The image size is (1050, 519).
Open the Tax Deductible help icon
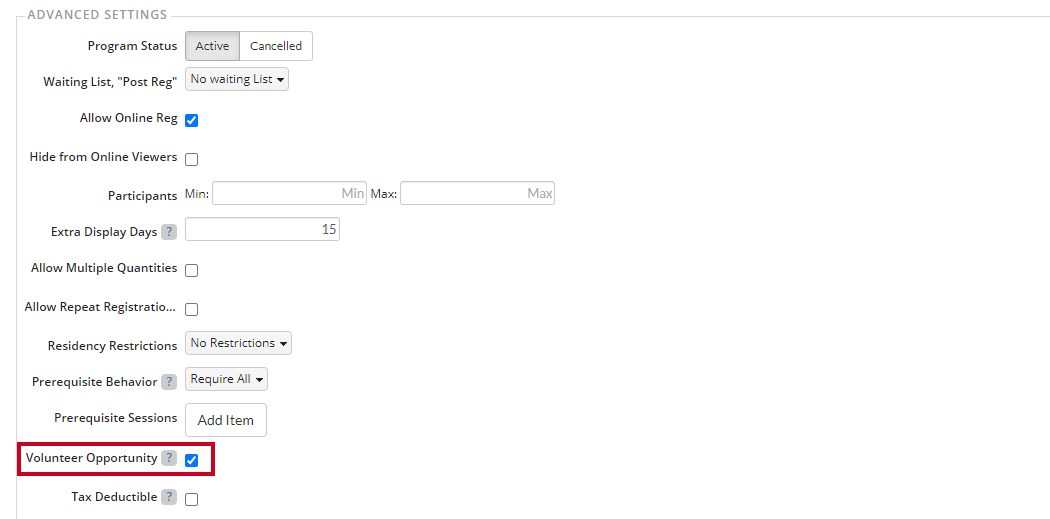click(x=169, y=497)
